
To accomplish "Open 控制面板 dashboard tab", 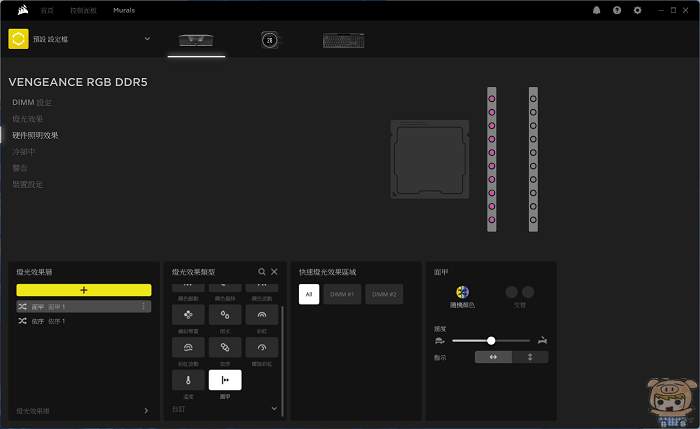I will click(x=83, y=10).
